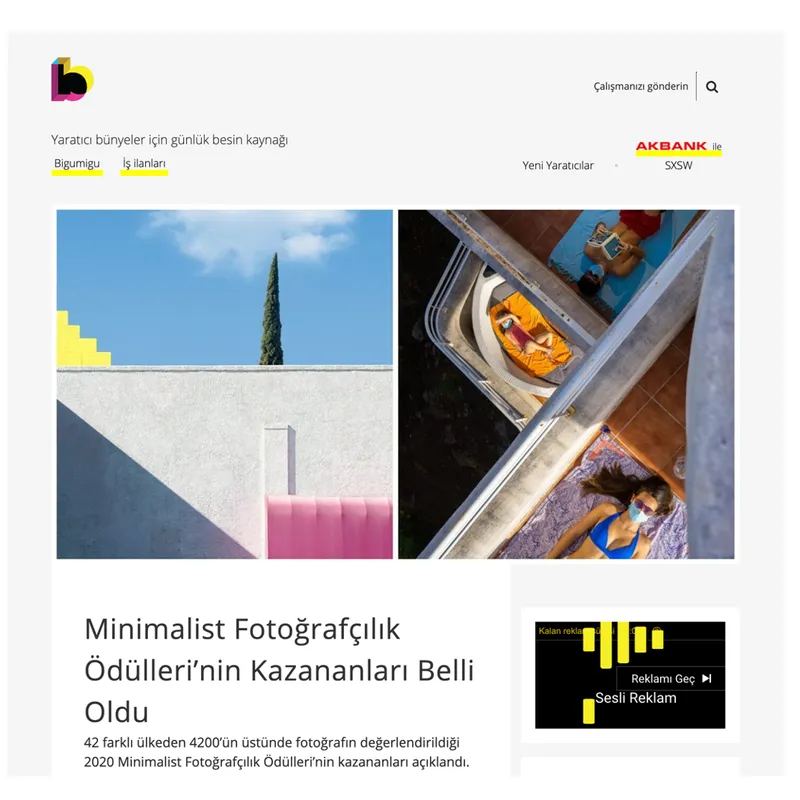
Task: View the aerial sunbathers balcony photo
Action: (x=566, y=384)
